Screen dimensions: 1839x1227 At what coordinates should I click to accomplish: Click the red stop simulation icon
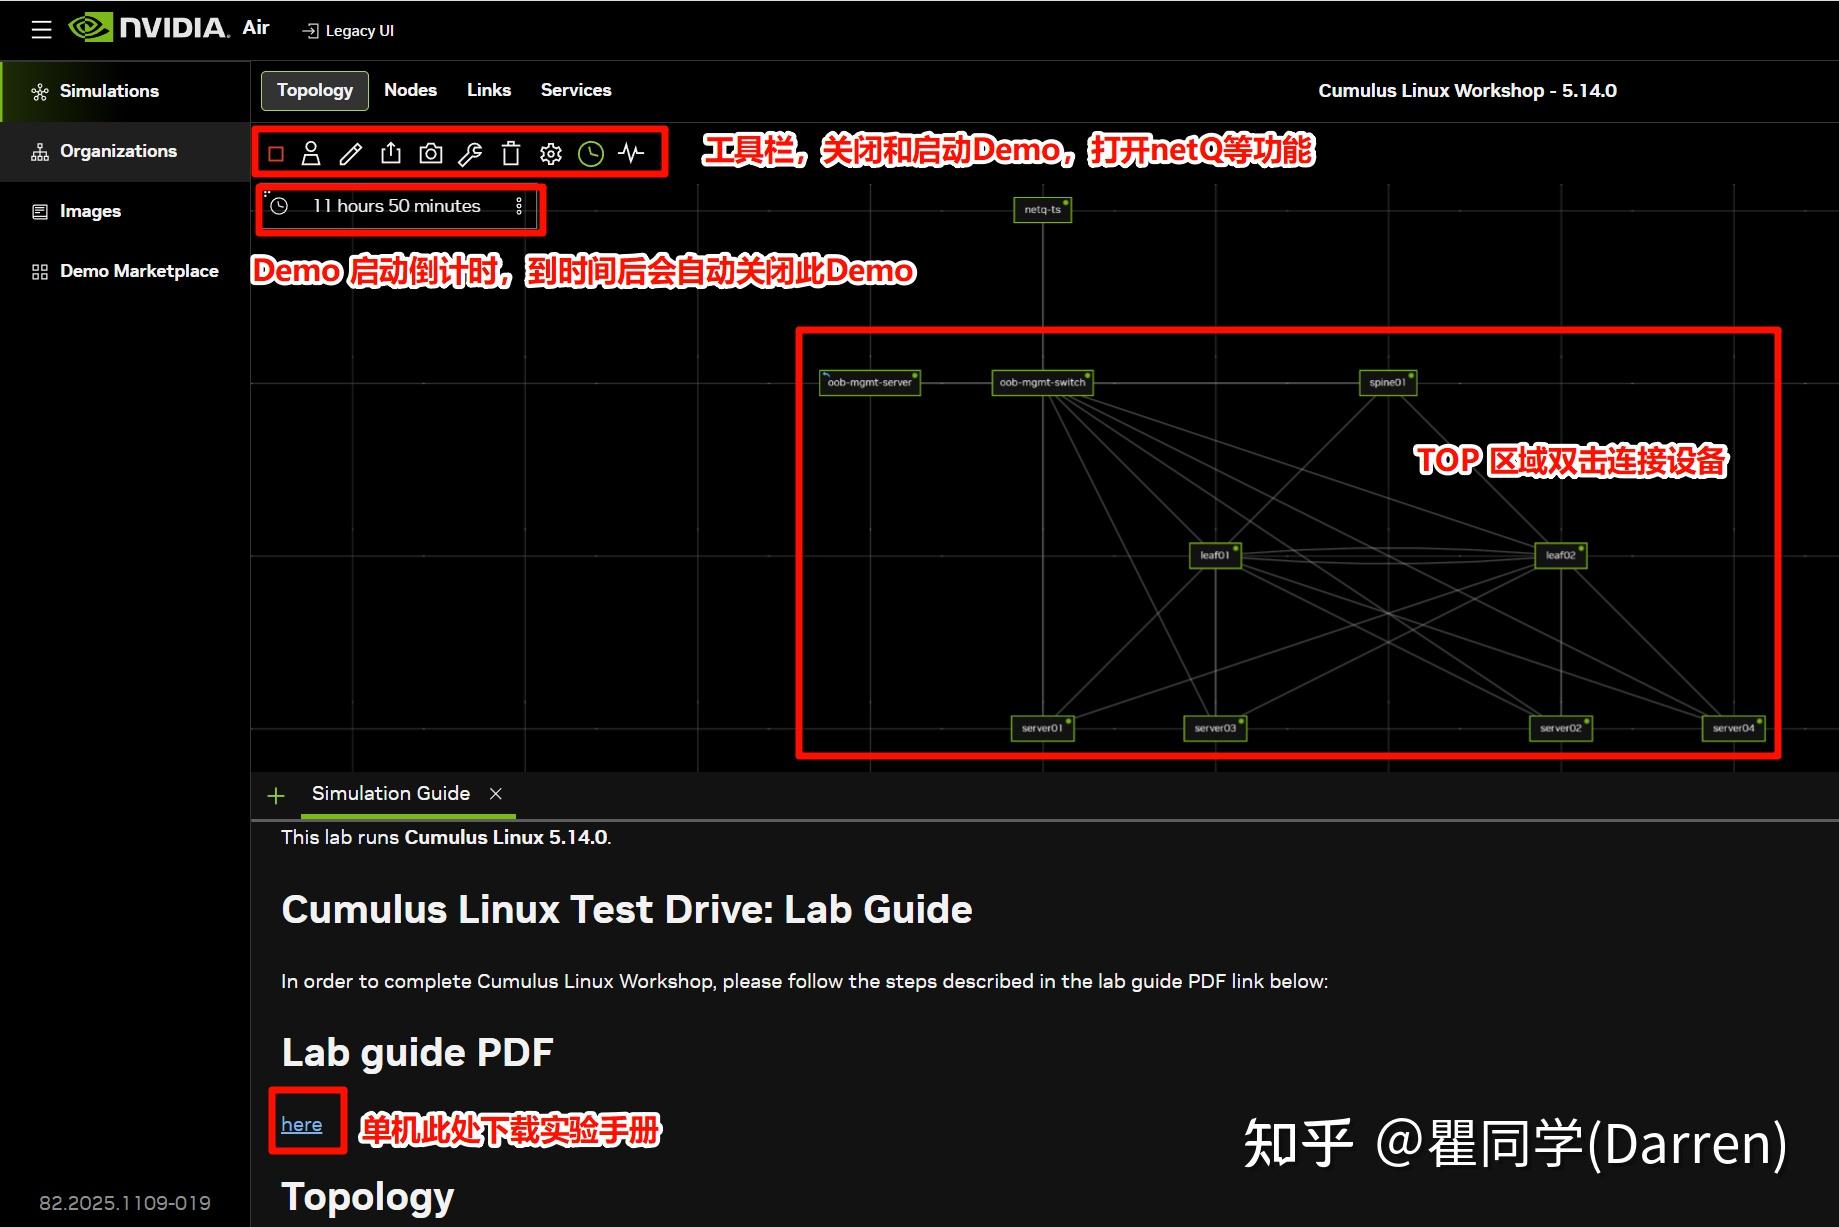click(275, 153)
